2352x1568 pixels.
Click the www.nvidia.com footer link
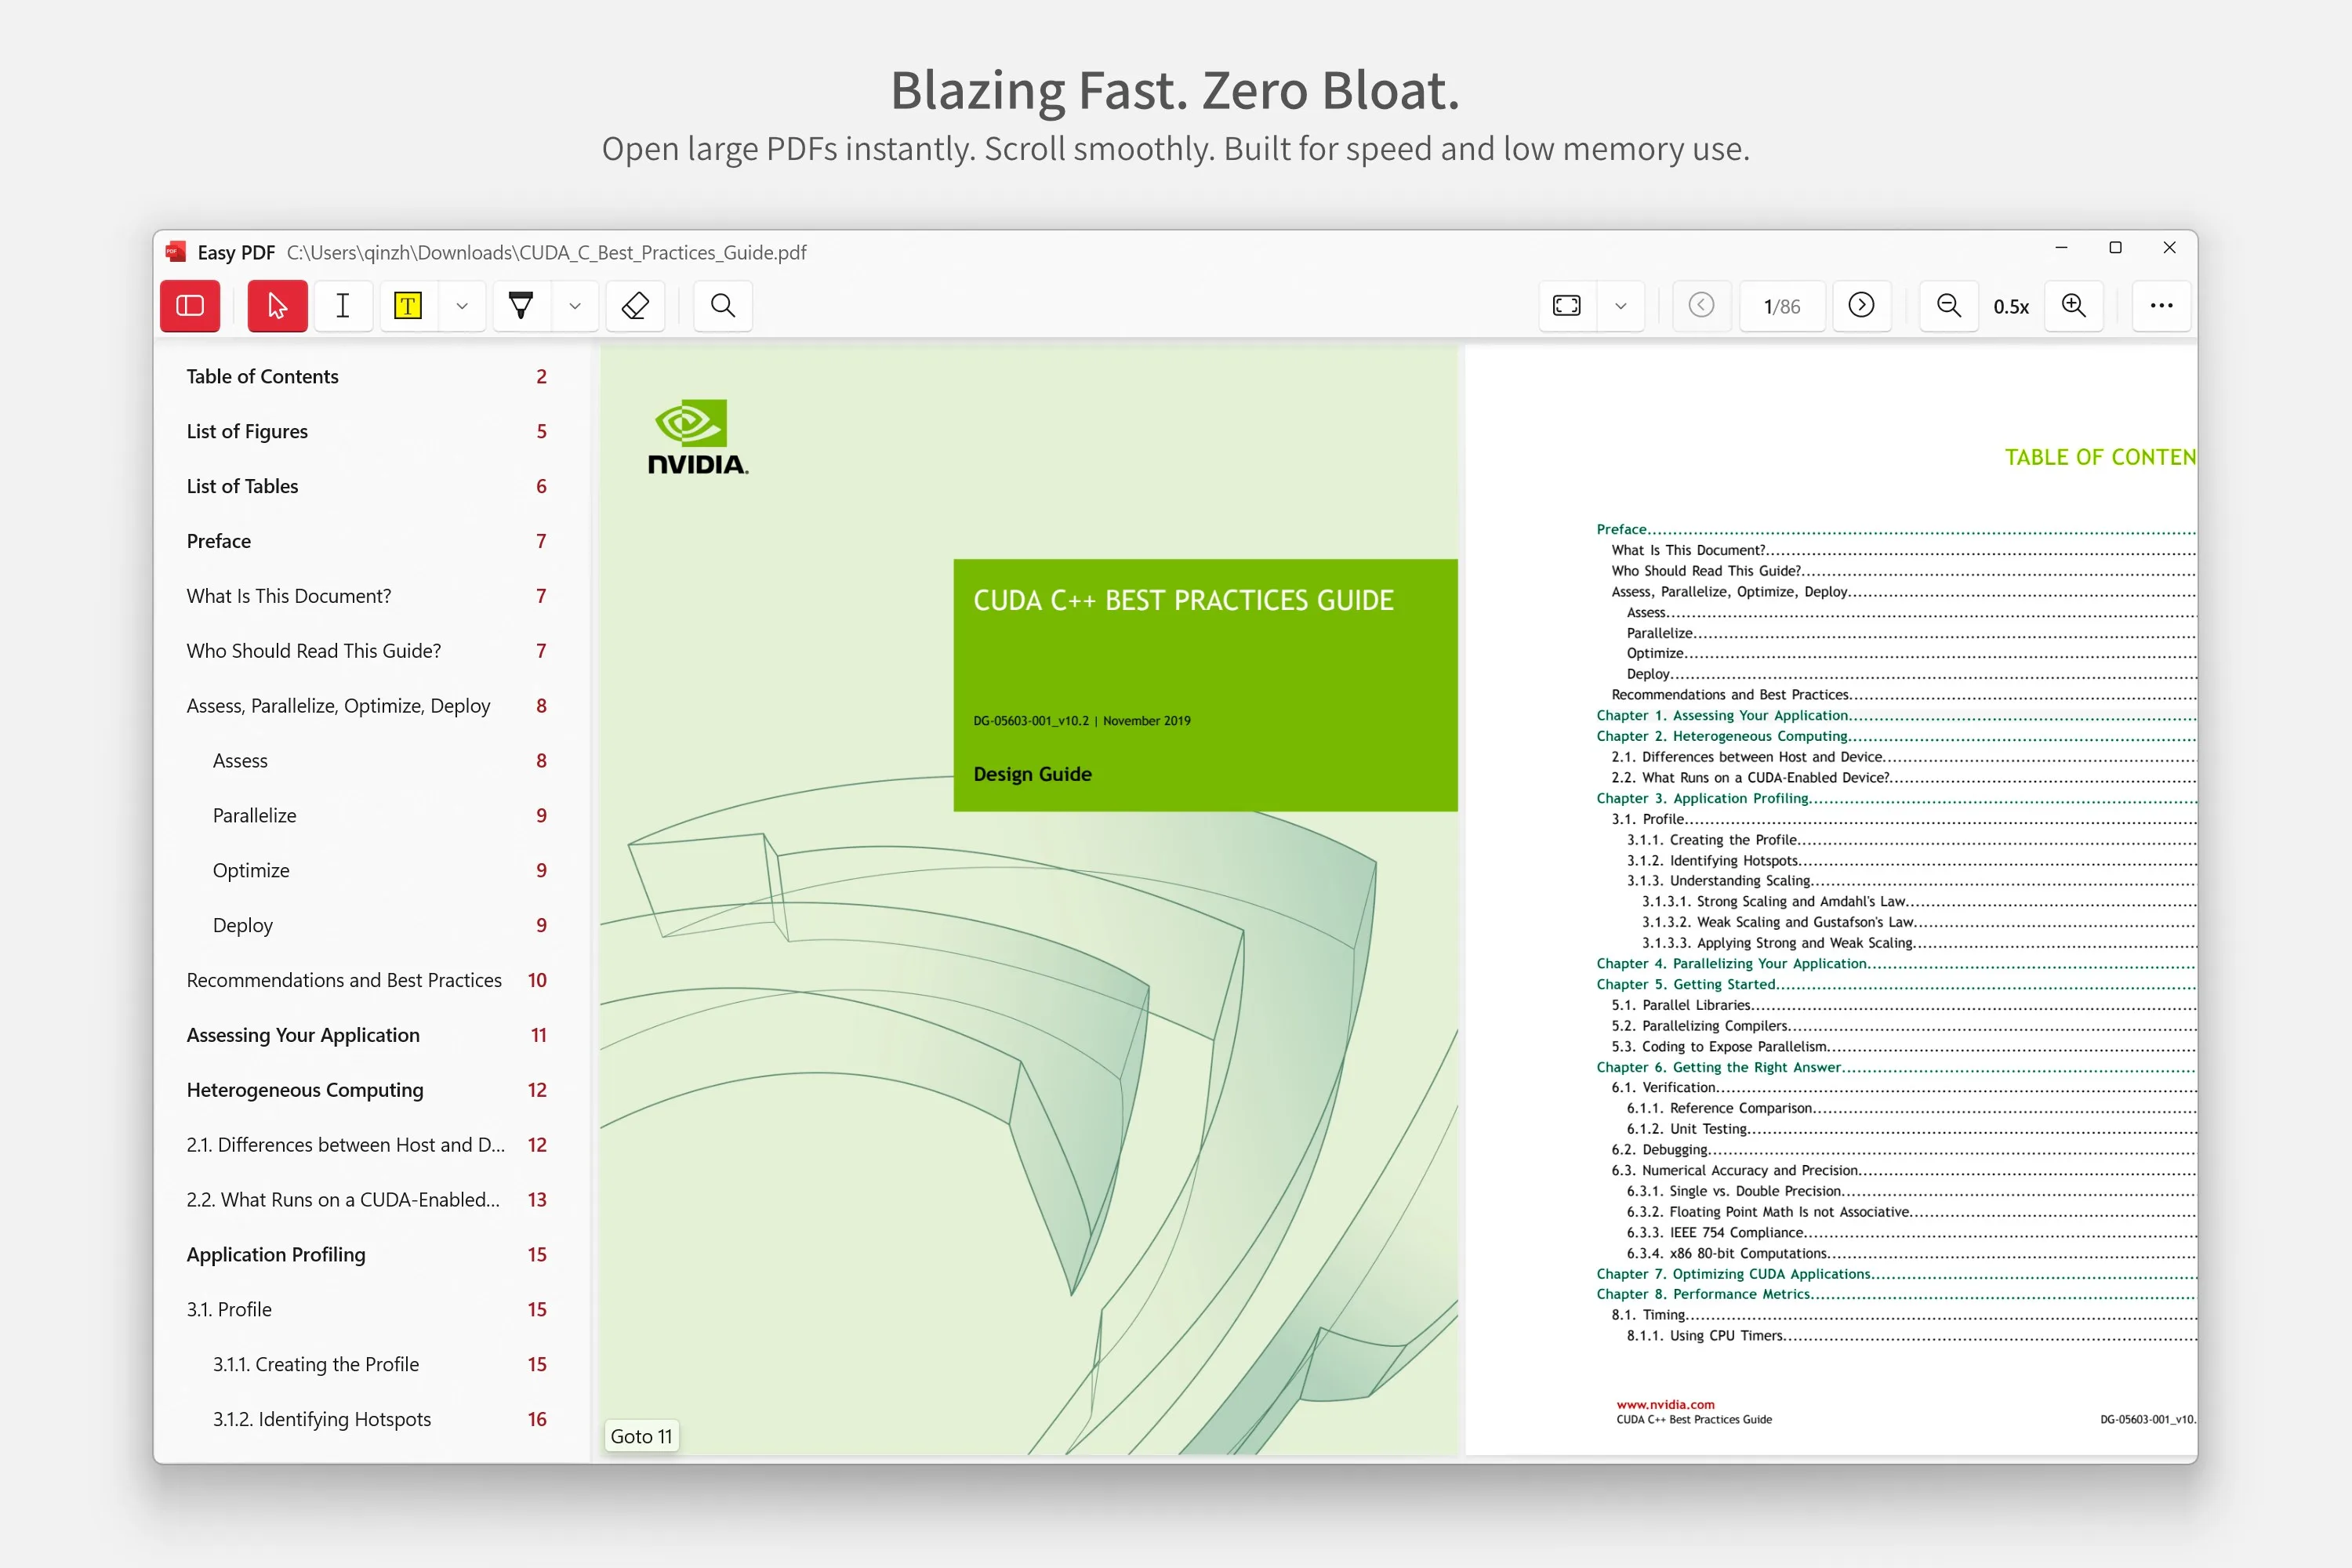pos(1665,1405)
